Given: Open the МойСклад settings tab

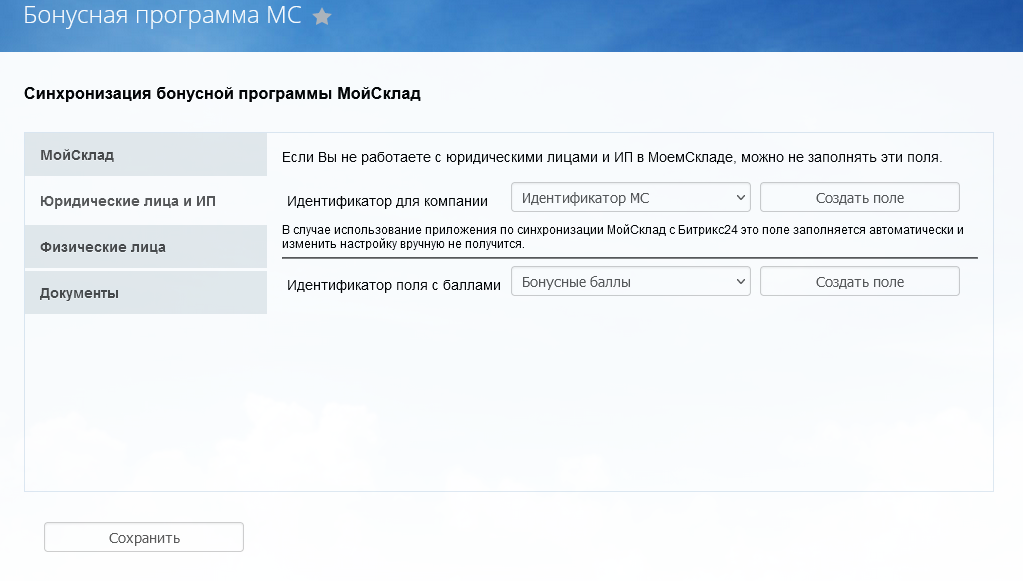Looking at the screenshot, I should coord(145,155).
